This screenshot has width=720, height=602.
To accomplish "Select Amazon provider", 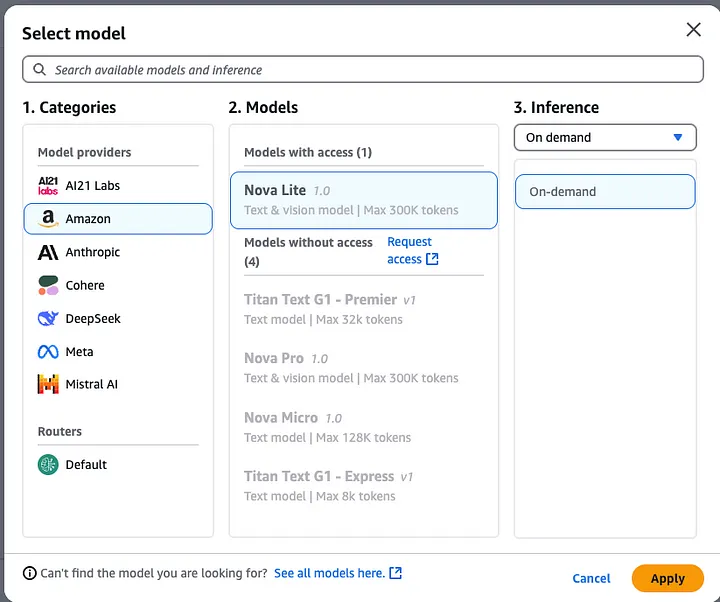I will [118, 219].
